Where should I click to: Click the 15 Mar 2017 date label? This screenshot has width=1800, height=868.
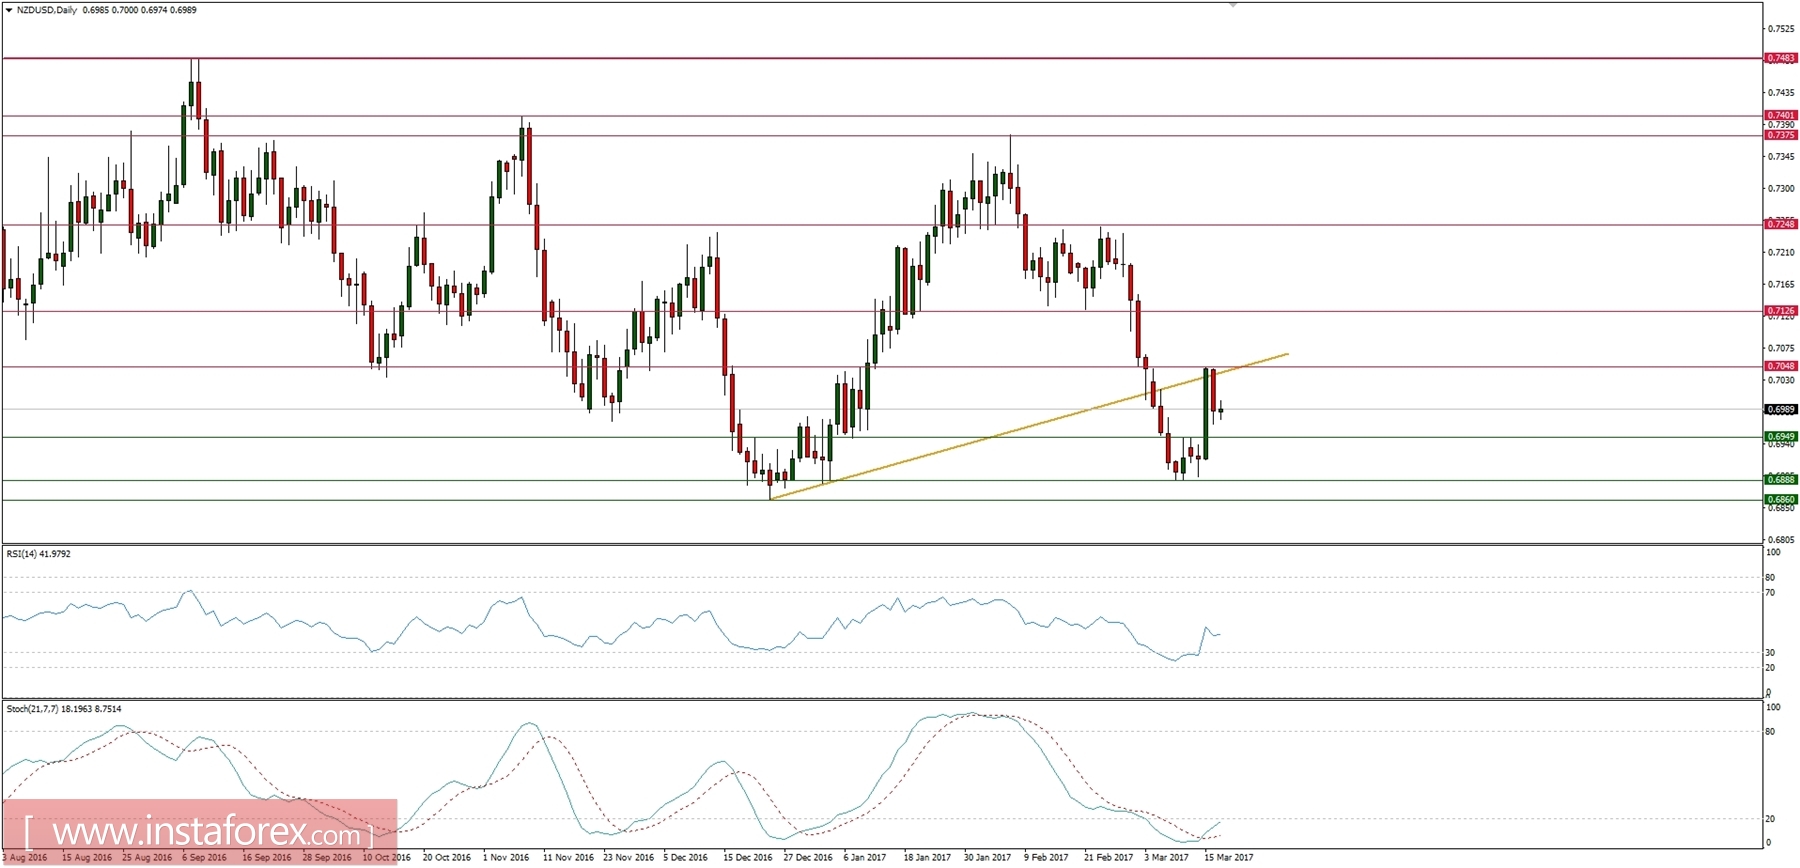(1229, 858)
